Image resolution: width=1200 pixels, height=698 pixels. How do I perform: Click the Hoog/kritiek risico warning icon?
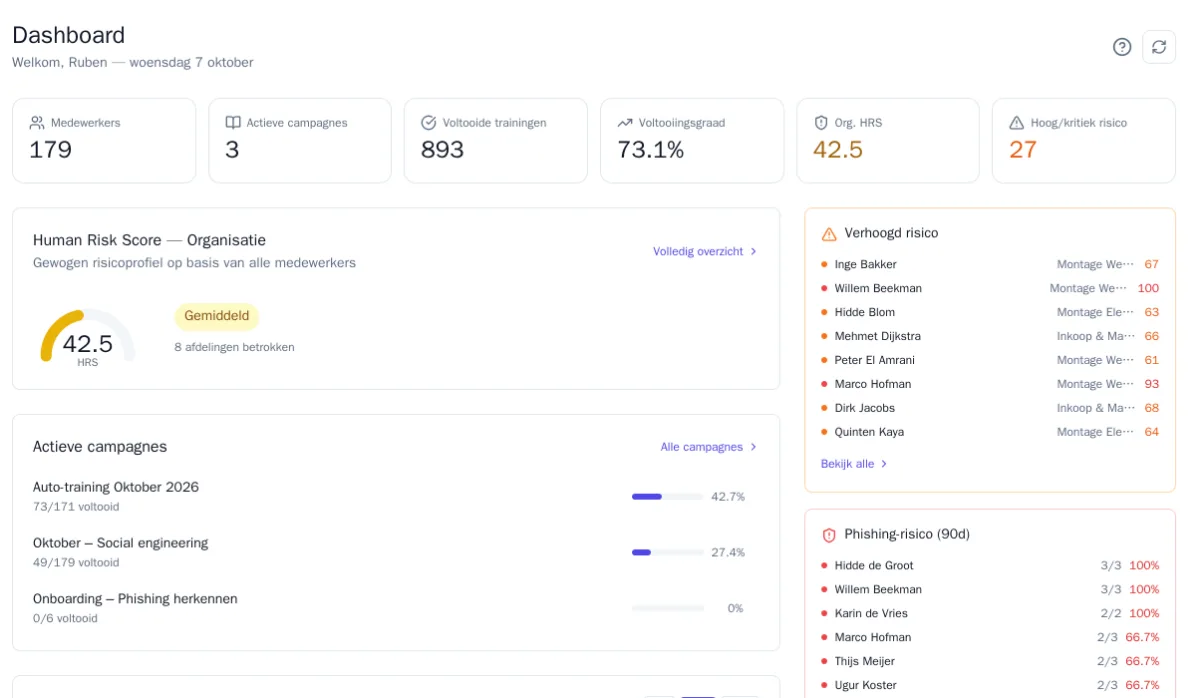[x=1017, y=123]
